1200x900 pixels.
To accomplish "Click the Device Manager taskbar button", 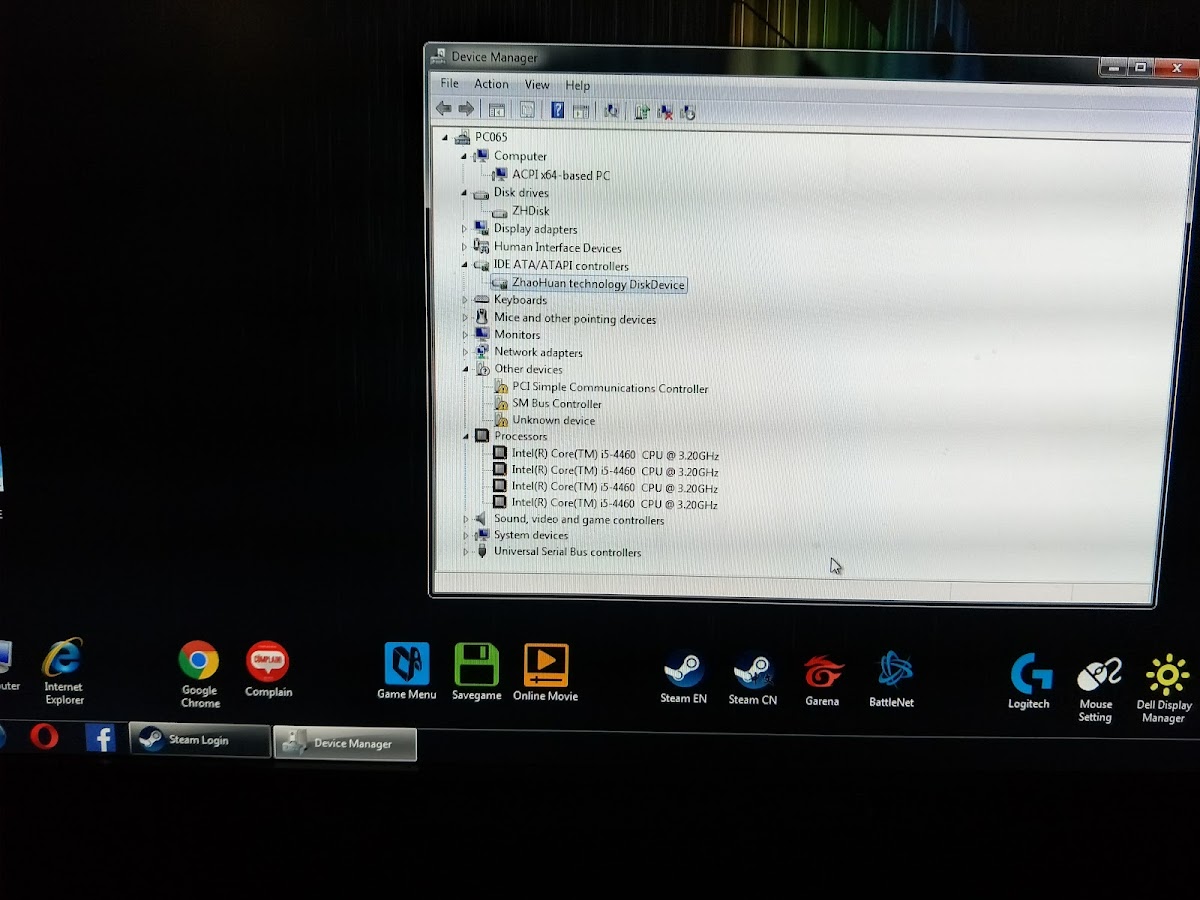I will pos(345,744).
